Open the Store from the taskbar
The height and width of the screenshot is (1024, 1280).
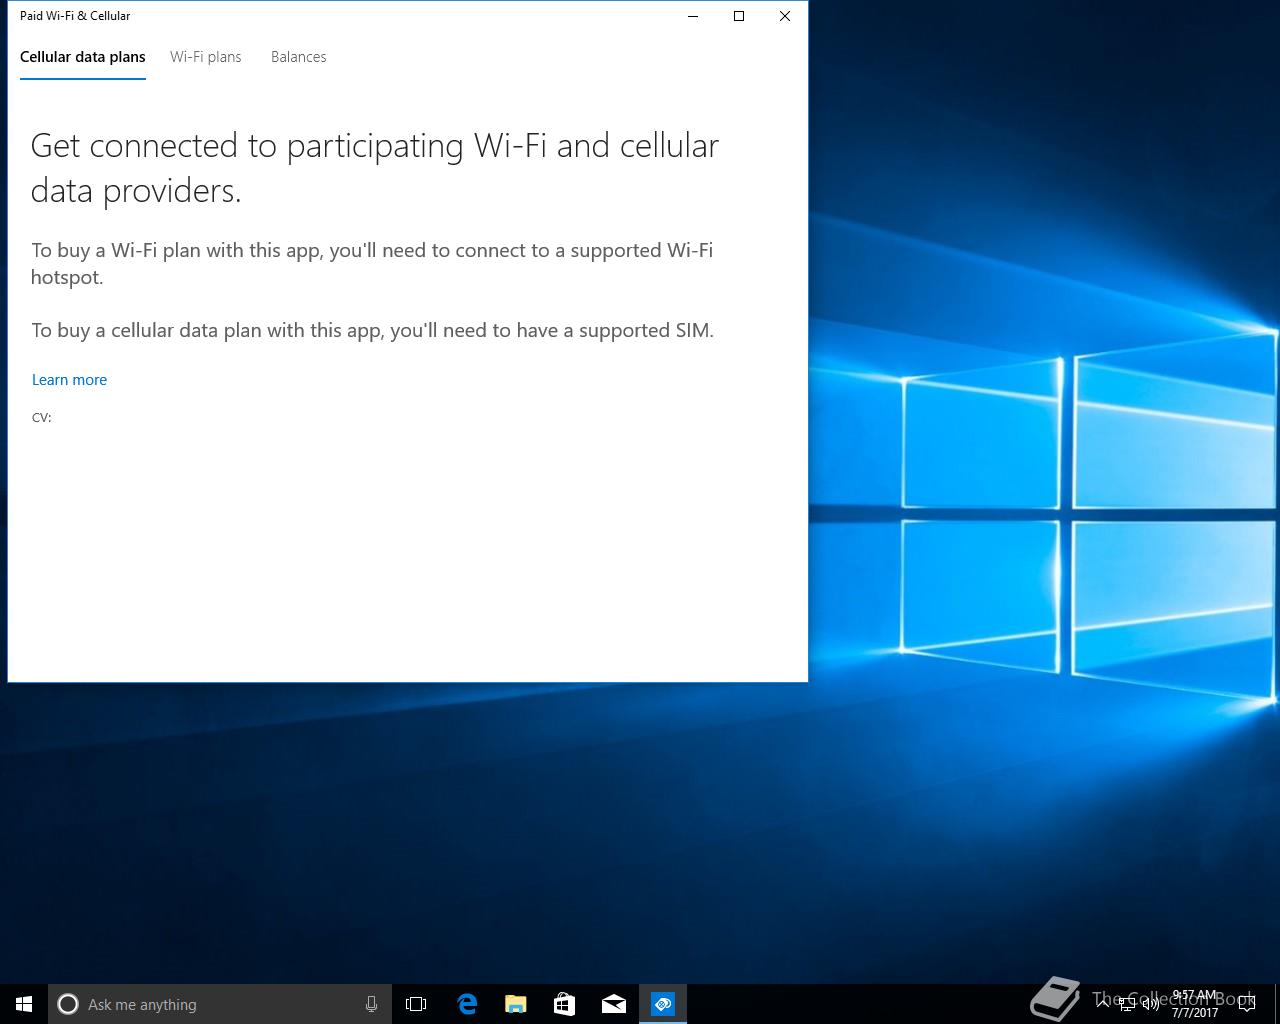click(x=564, y=1004)
